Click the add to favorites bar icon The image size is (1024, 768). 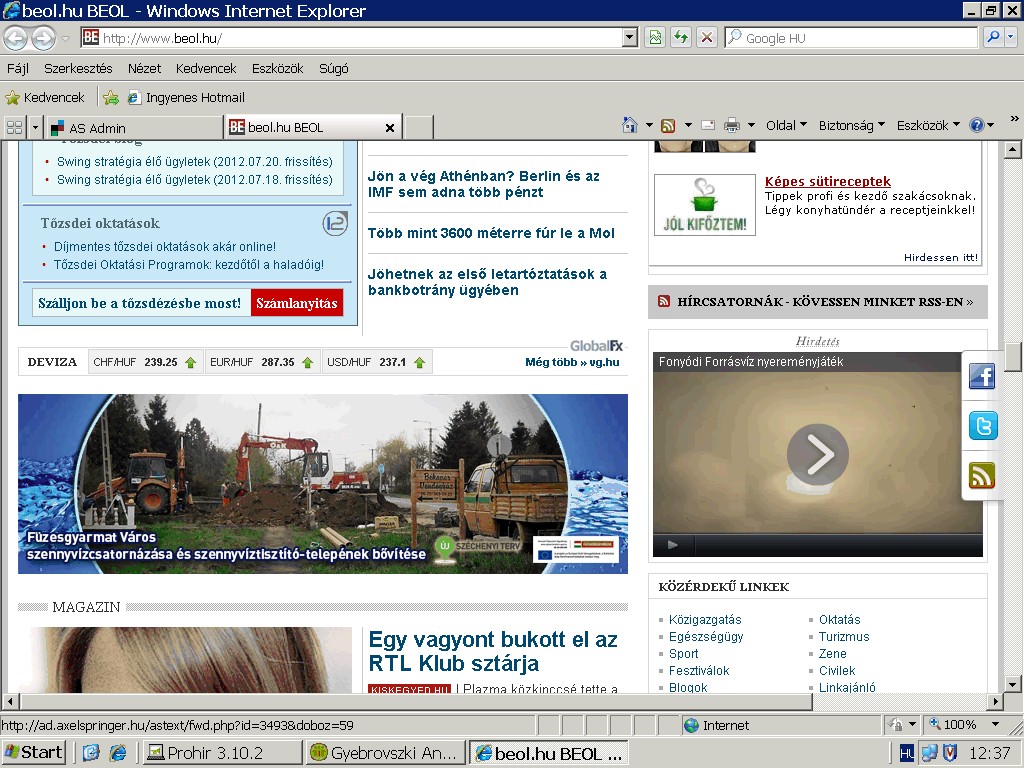pos(111,97)
